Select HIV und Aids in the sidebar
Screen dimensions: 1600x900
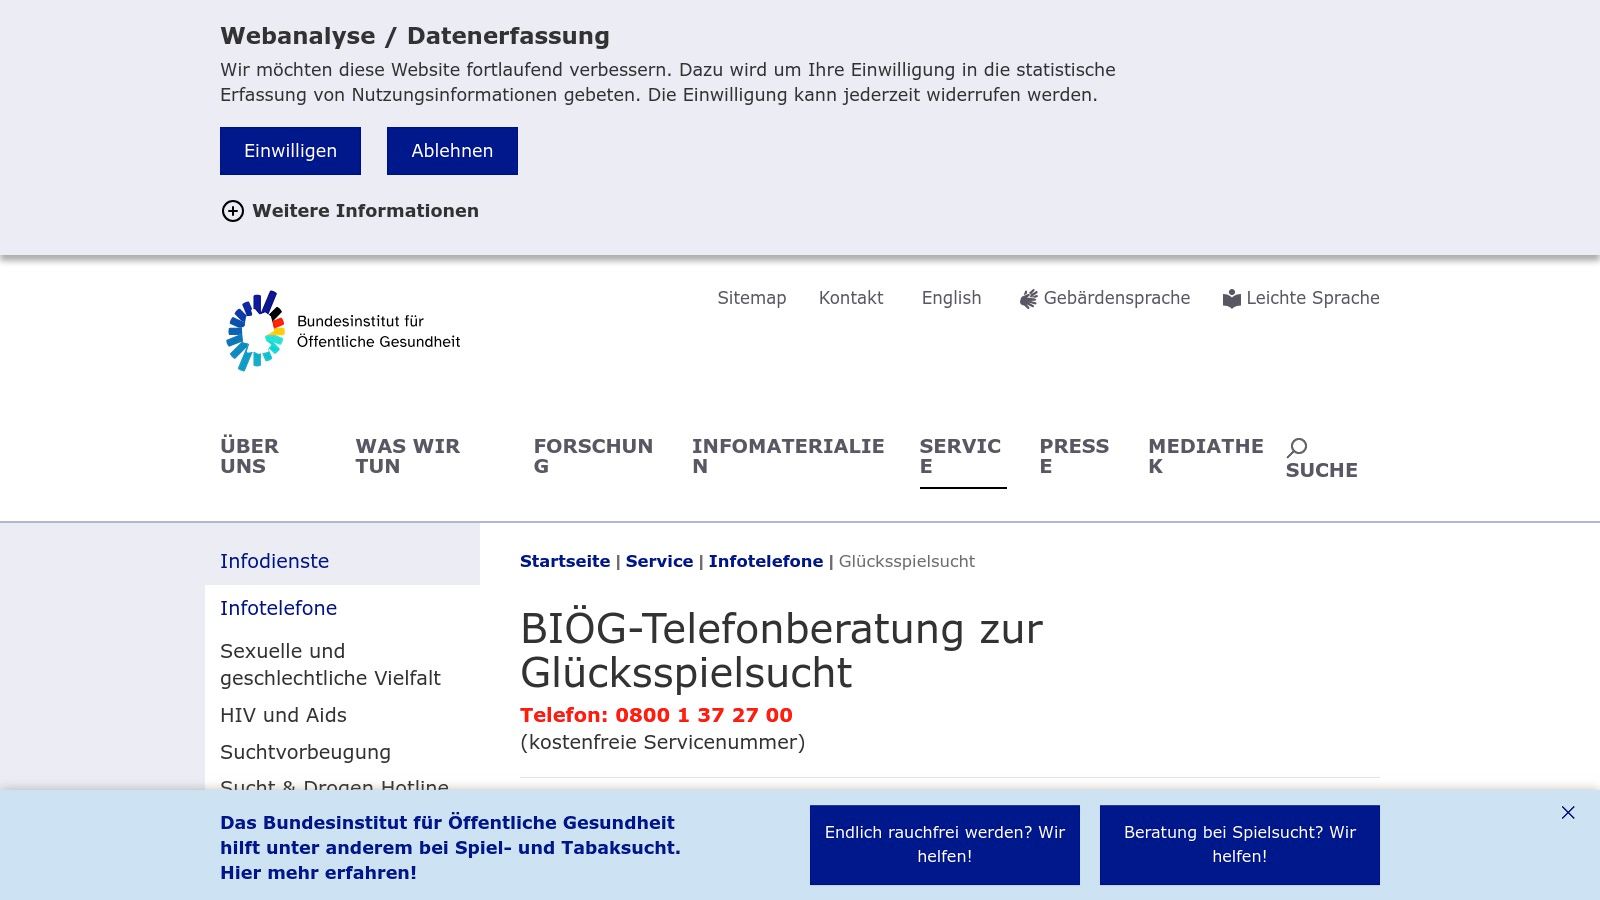tap(283, 715)
